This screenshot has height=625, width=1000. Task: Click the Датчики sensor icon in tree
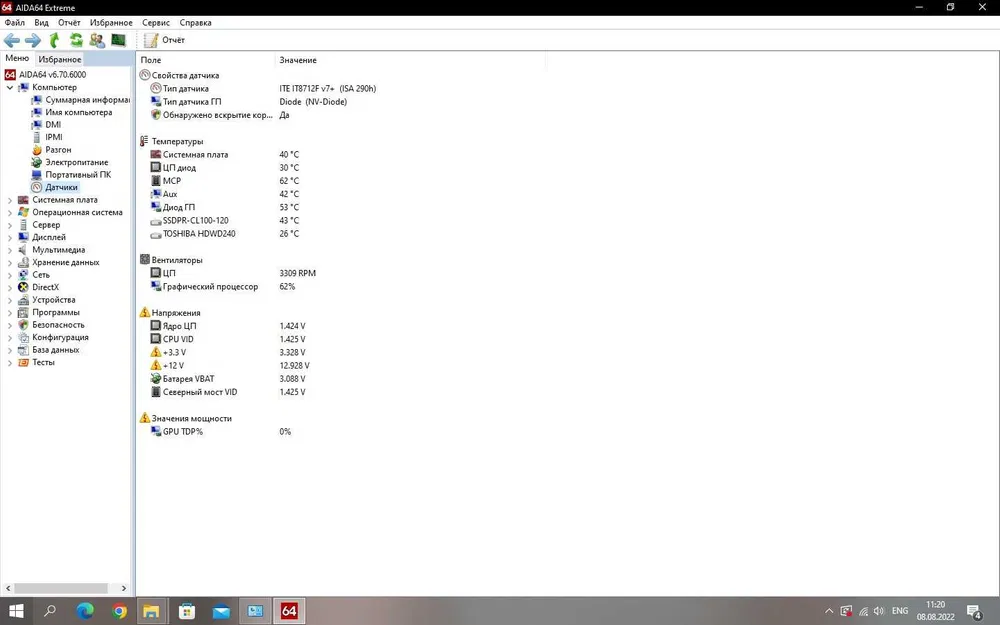tap(36, 188)
